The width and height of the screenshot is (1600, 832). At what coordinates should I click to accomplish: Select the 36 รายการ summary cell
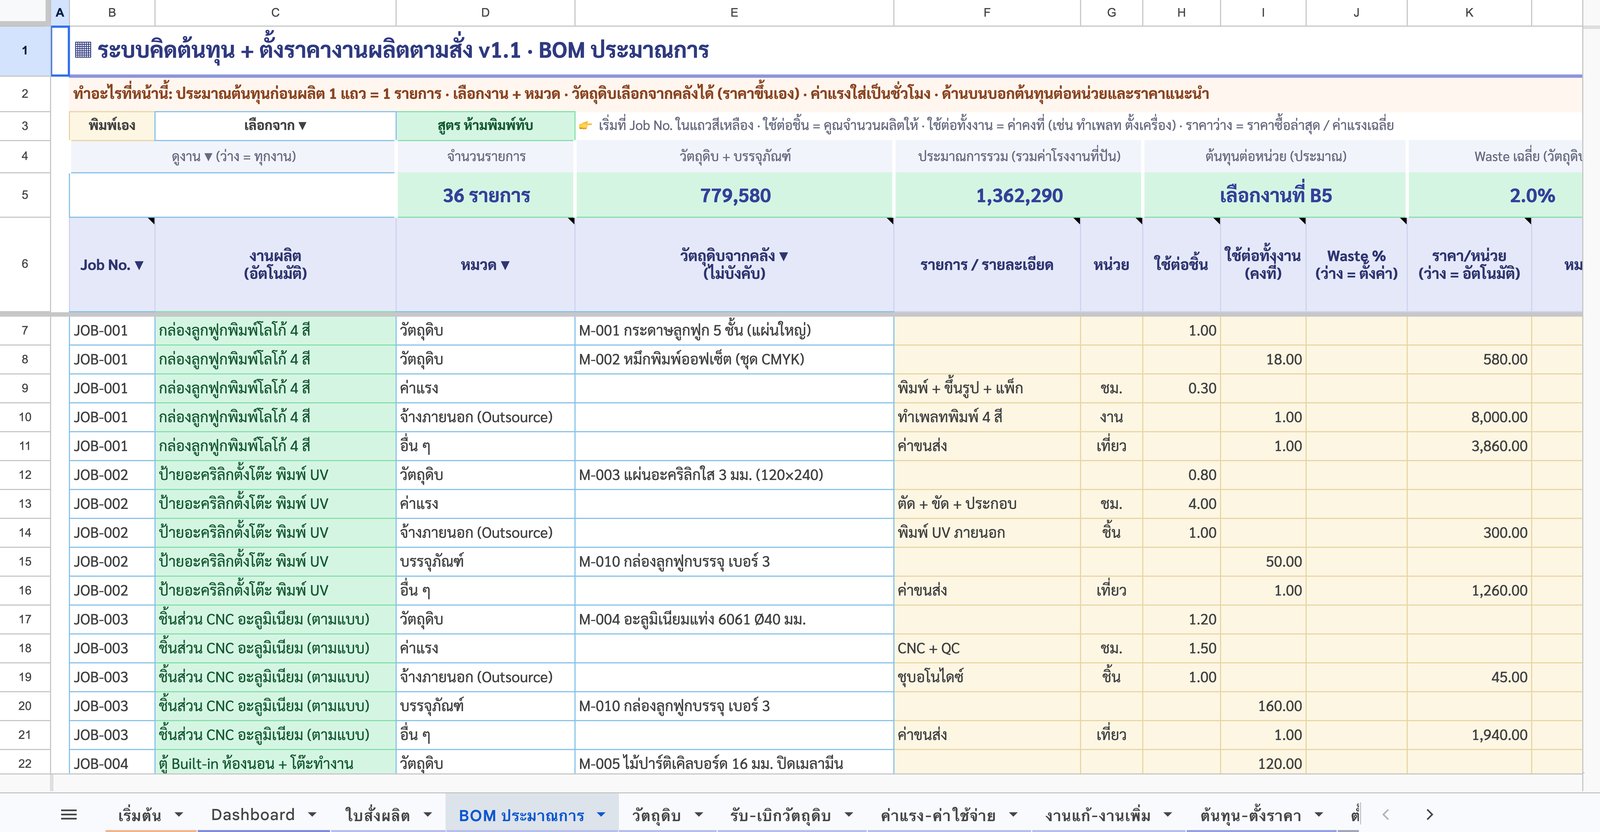click(486, 195)
